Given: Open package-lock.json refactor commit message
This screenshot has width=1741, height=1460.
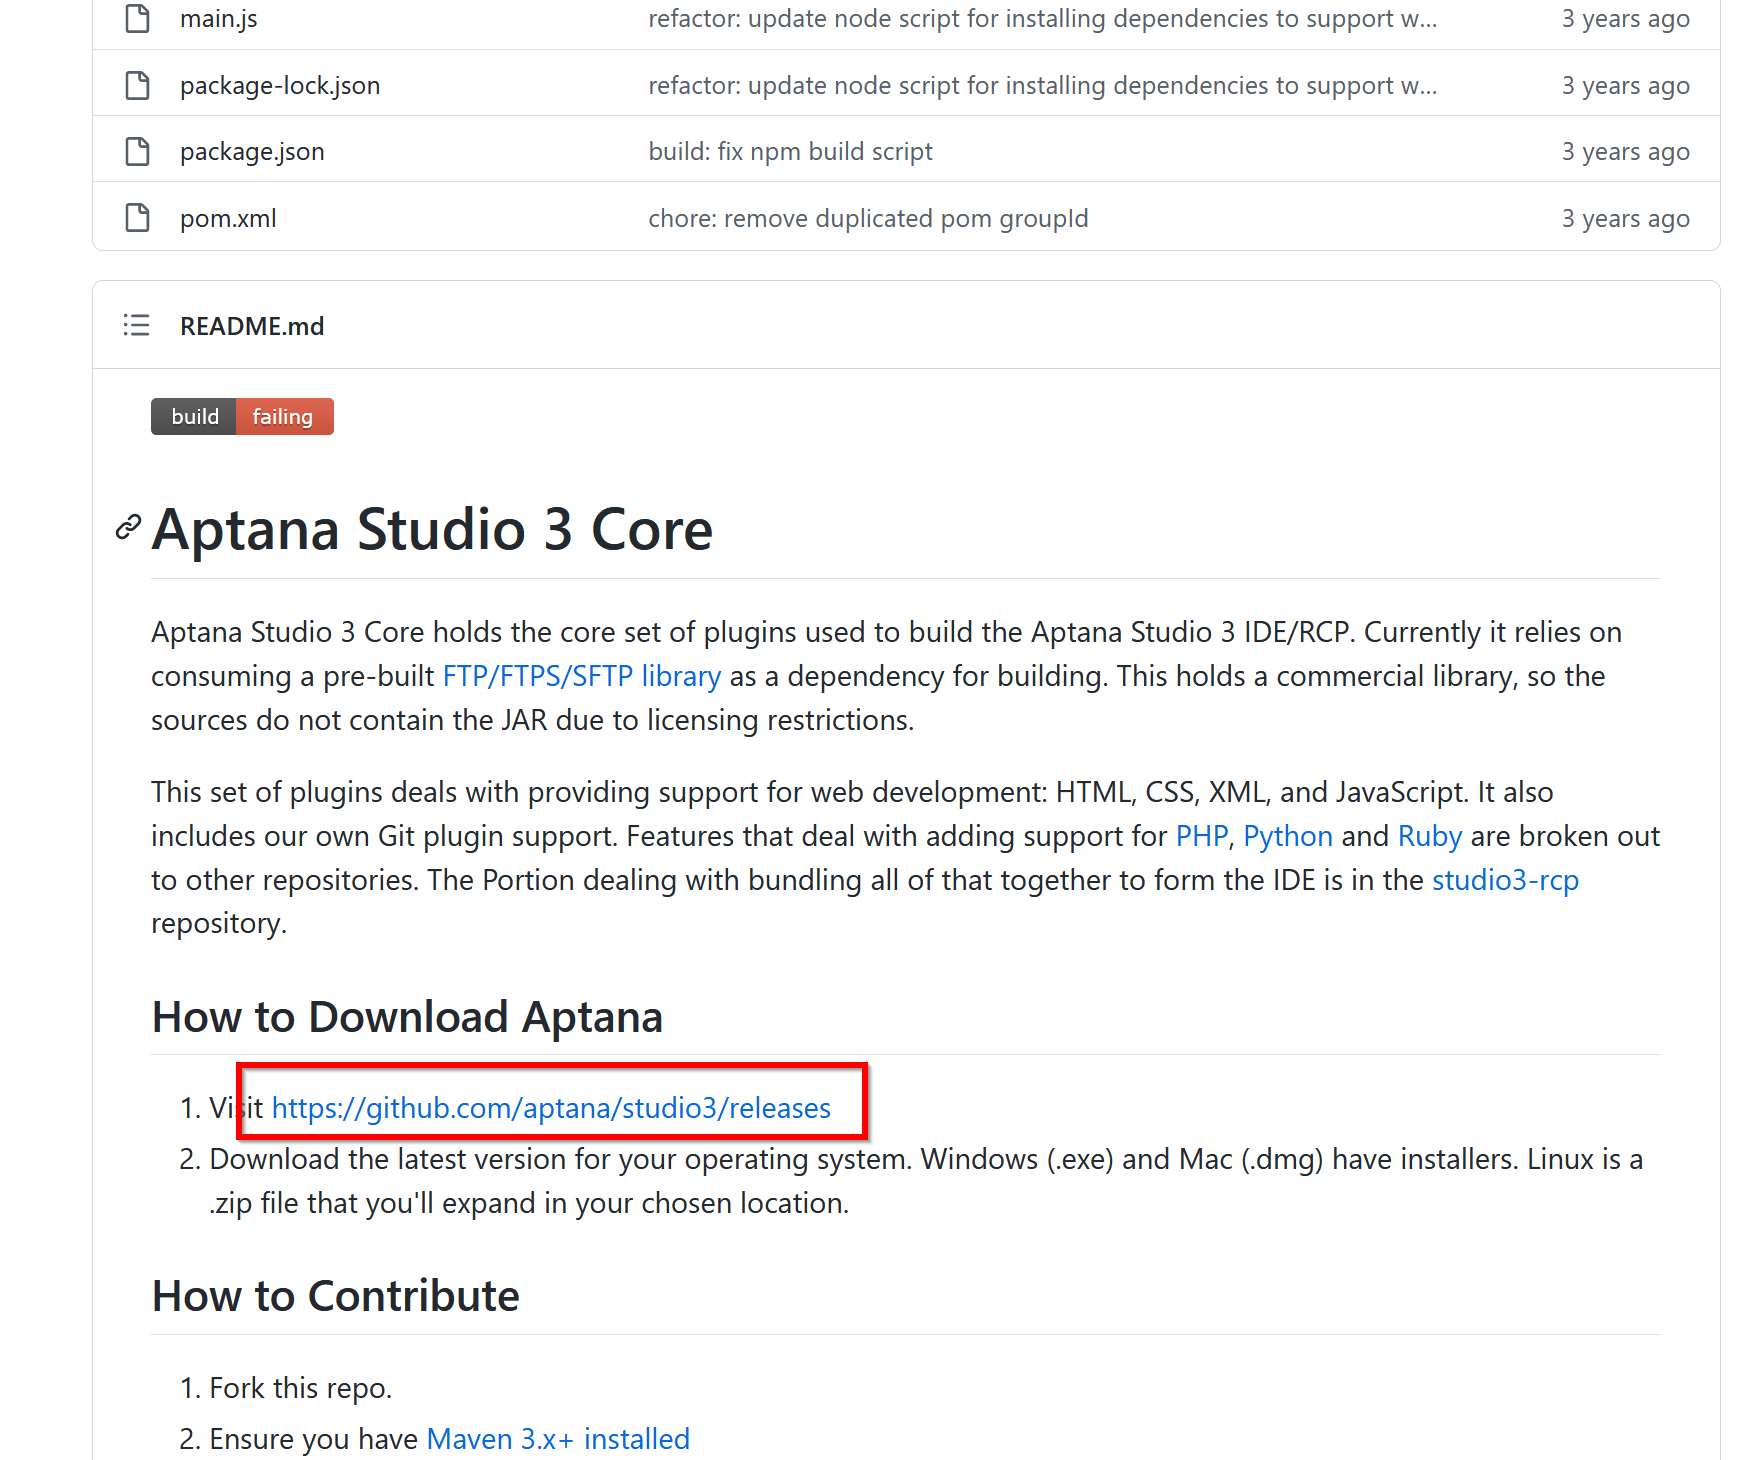Looking at the screenshot, I should pyautogui.click(x=1043, y=86).
